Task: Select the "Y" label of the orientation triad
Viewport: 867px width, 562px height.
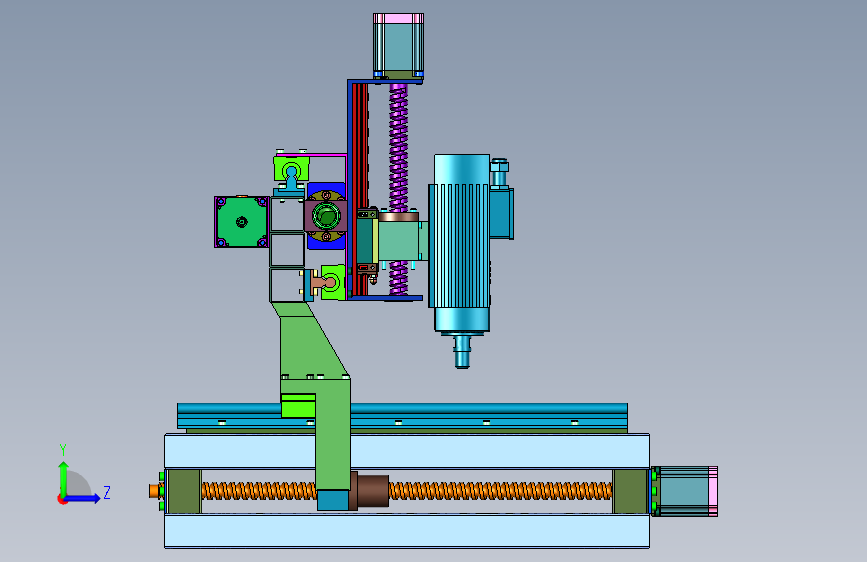Action: [x=63, y=450]
